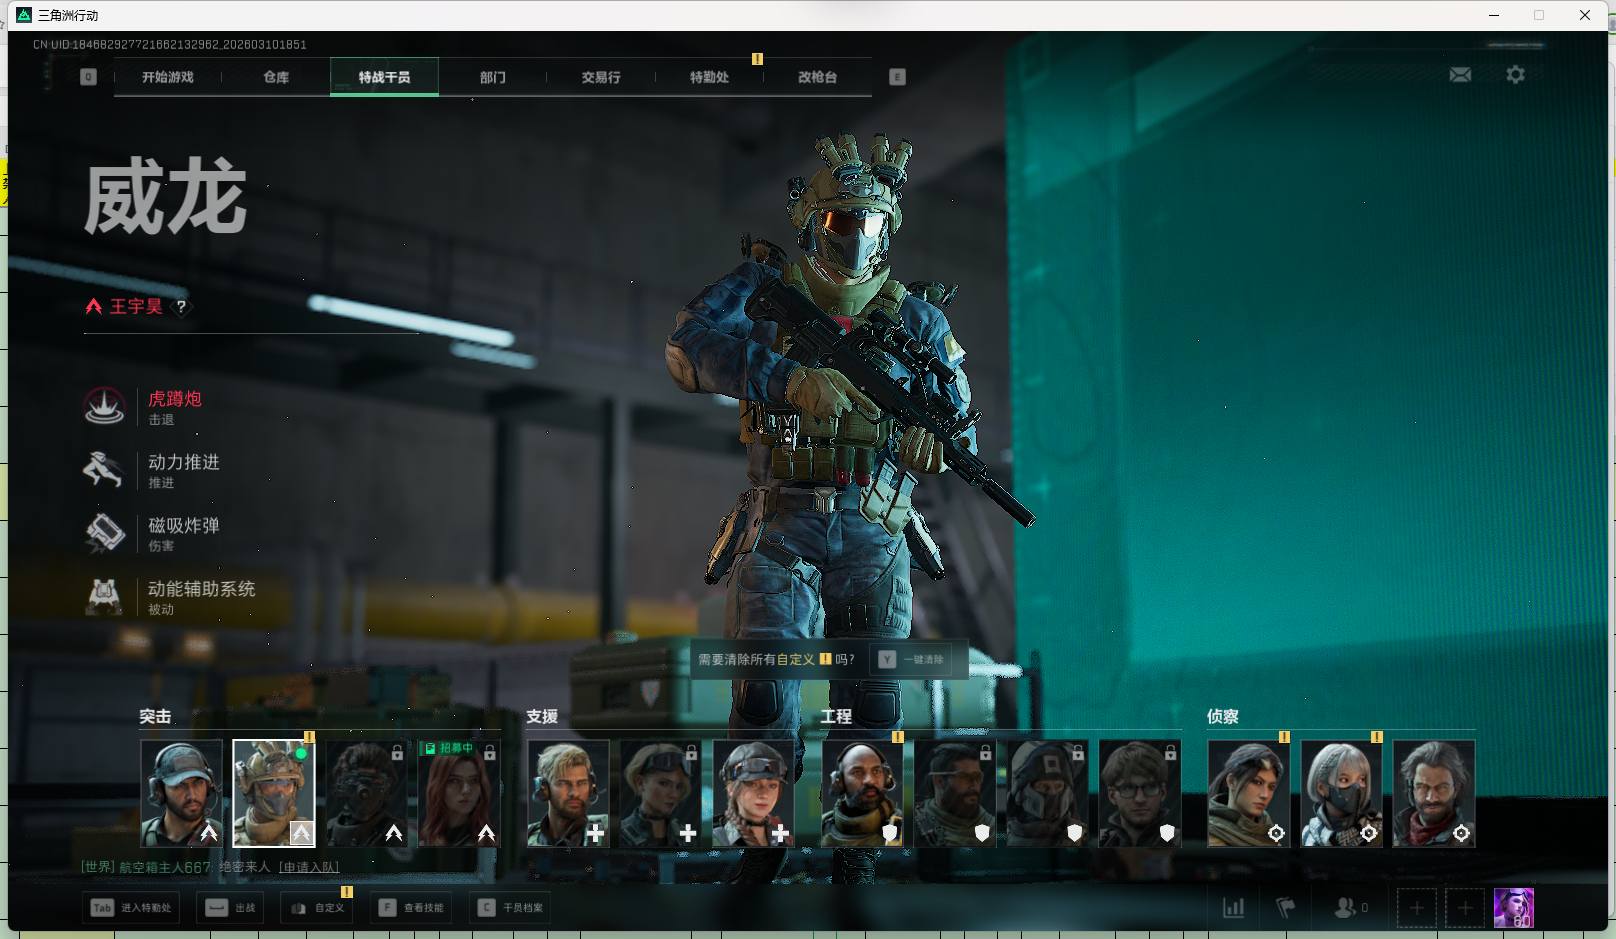Screen dimensions: 1616x939
Task: Select the red-haired 招募中 operator portrait
Action: tap(459, 794)
